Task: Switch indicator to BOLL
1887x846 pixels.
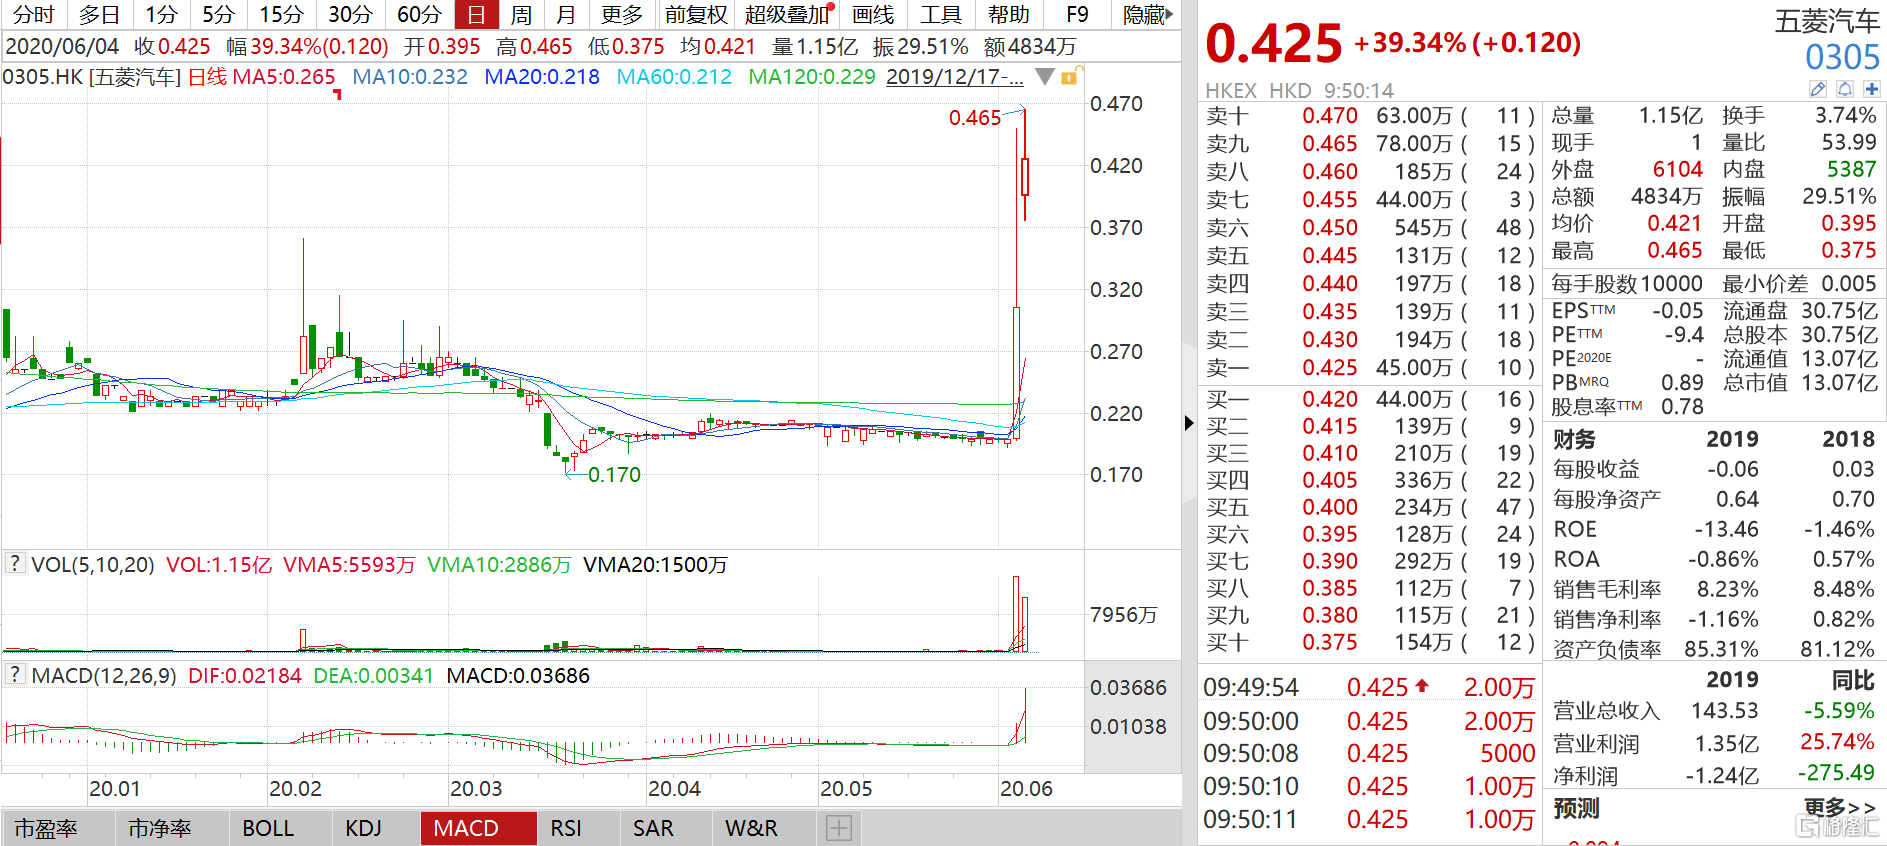Action: point(268,828)
